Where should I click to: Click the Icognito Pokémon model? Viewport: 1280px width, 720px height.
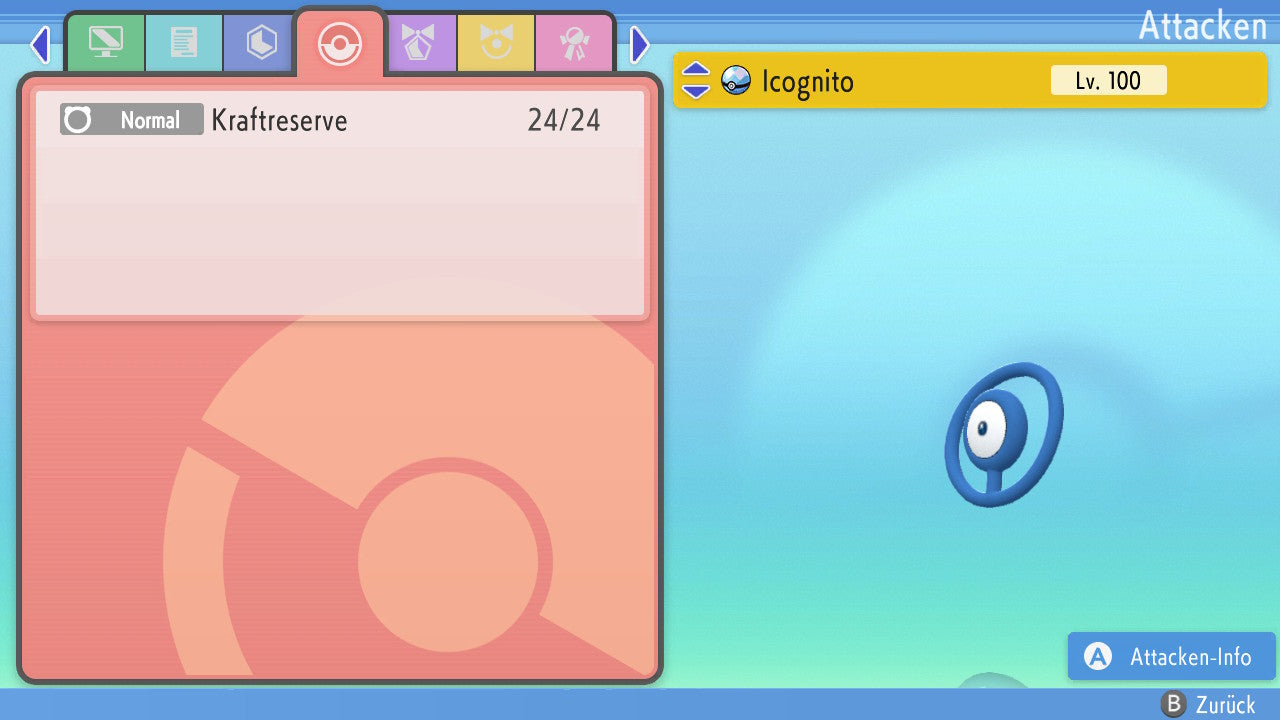(1001, 434)
